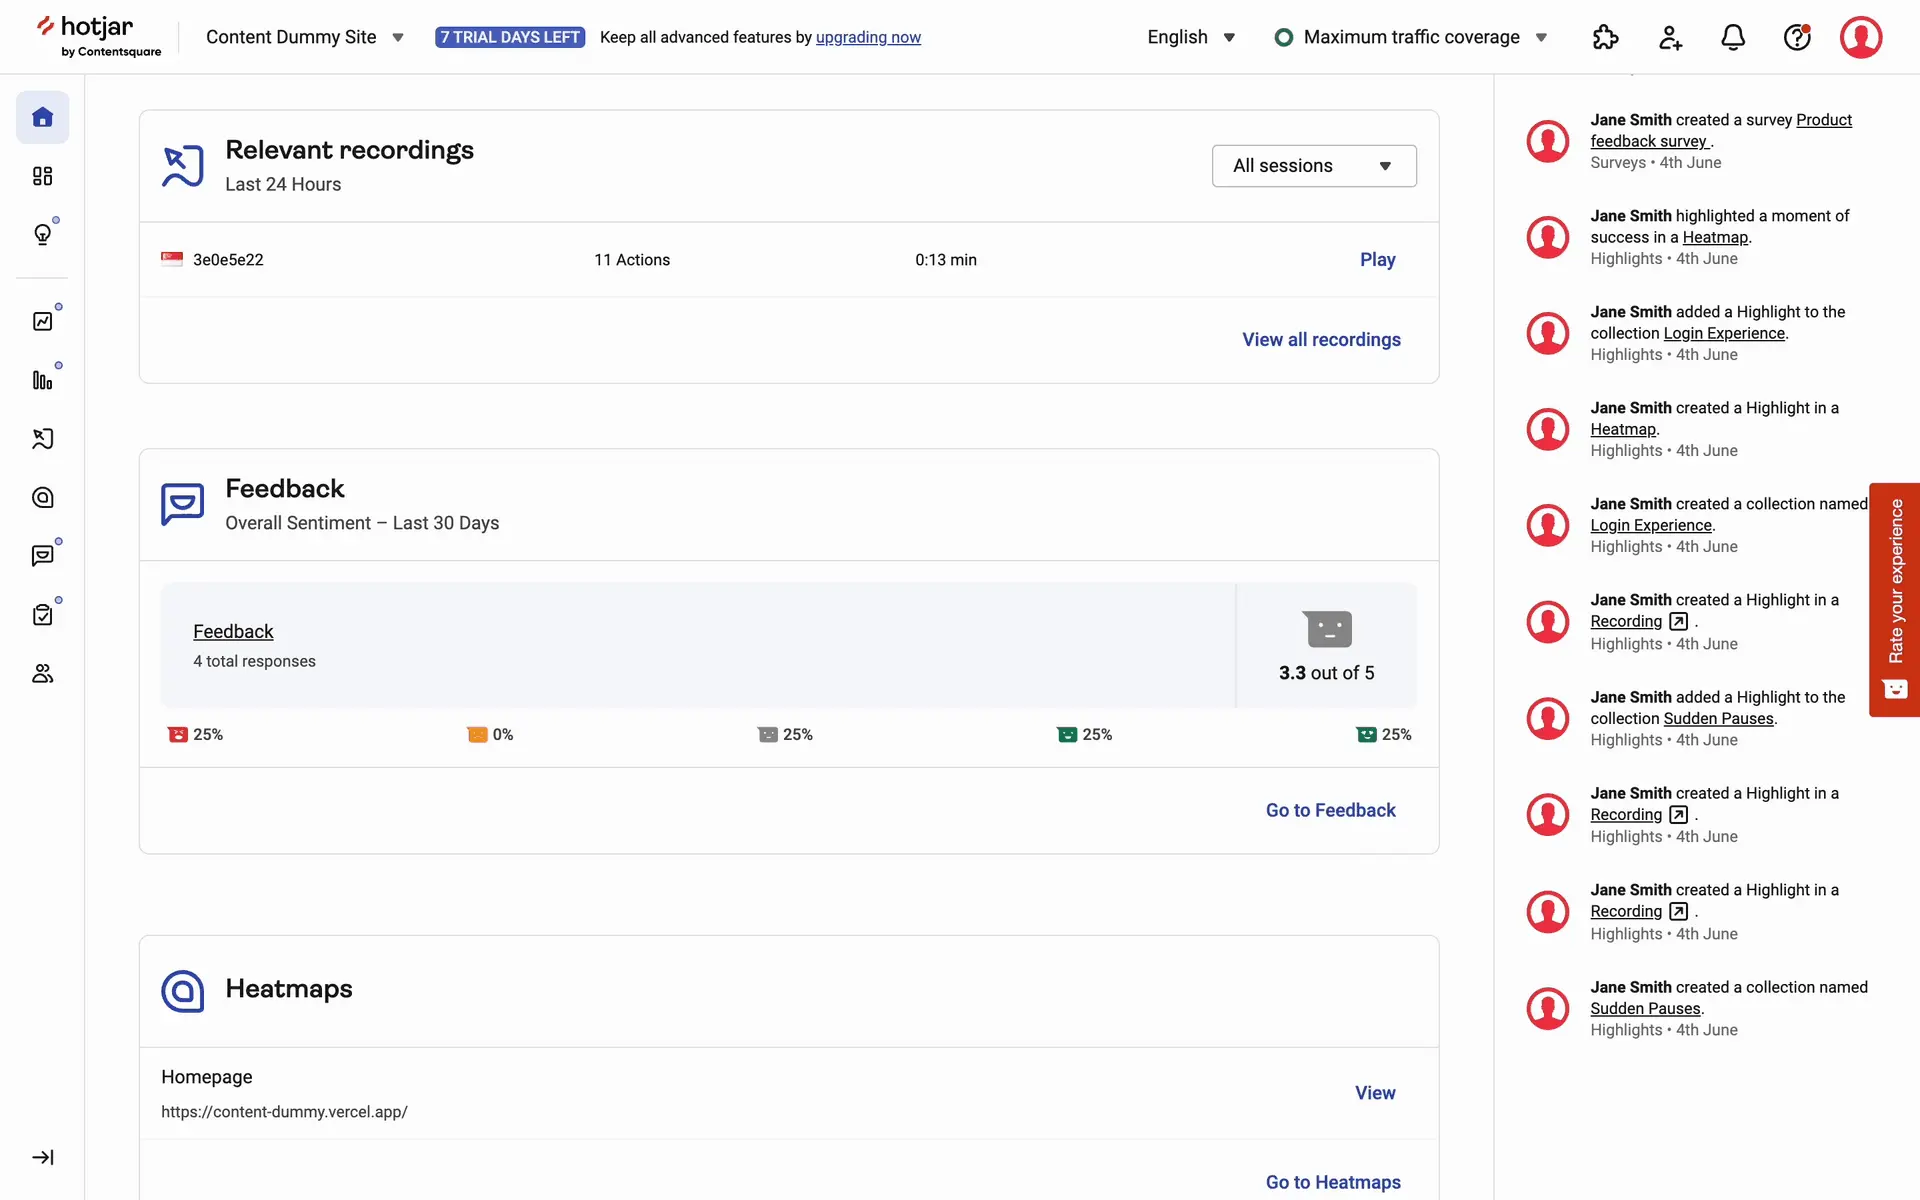Open the Surveys clipboard icon in the sidebar
Viewport: 1920px width, 1200px height.
42,614
